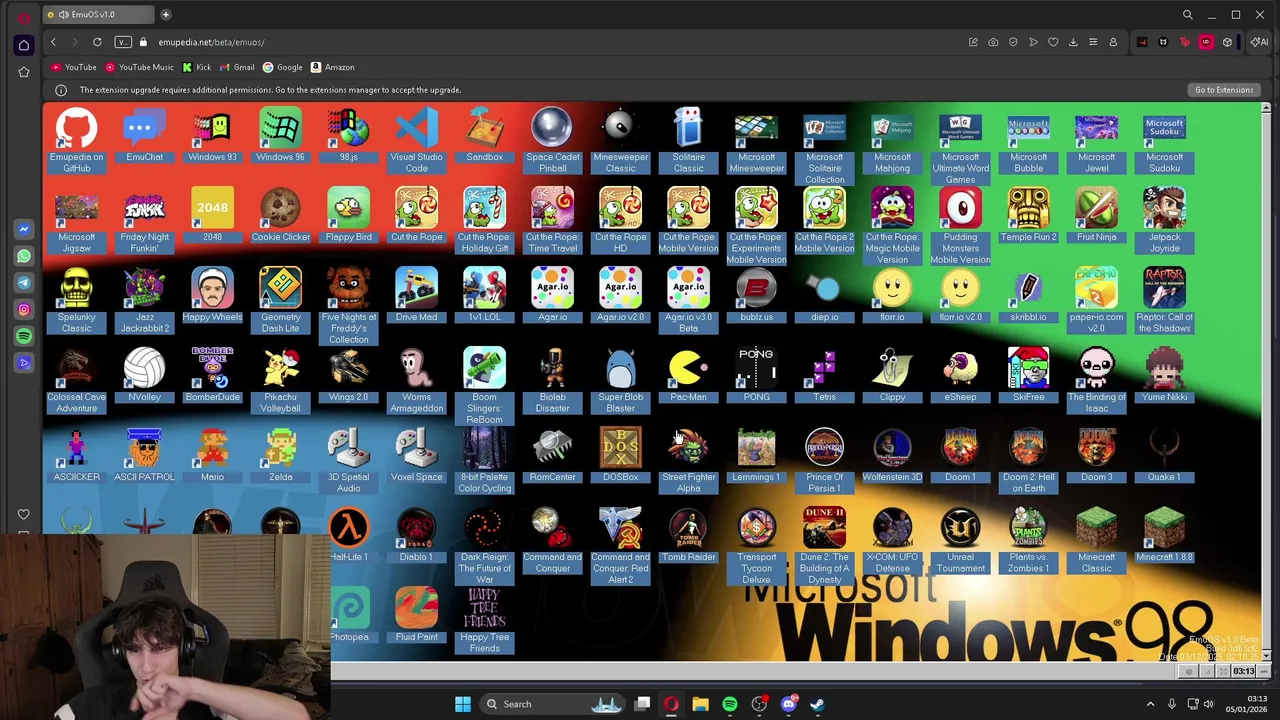The width and height of the screenshot is (1280, 720).
Task: Open YouTube bookmark
Action: tap(73, 67)
